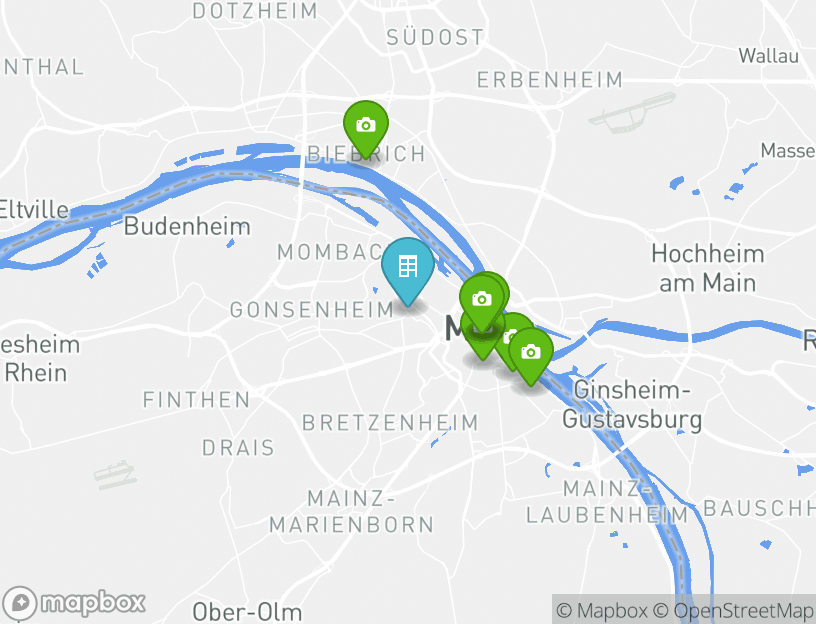Open the rightmost green camera marker by the river
This screenshot has width=816, height=624.
(x=531, y=353)
